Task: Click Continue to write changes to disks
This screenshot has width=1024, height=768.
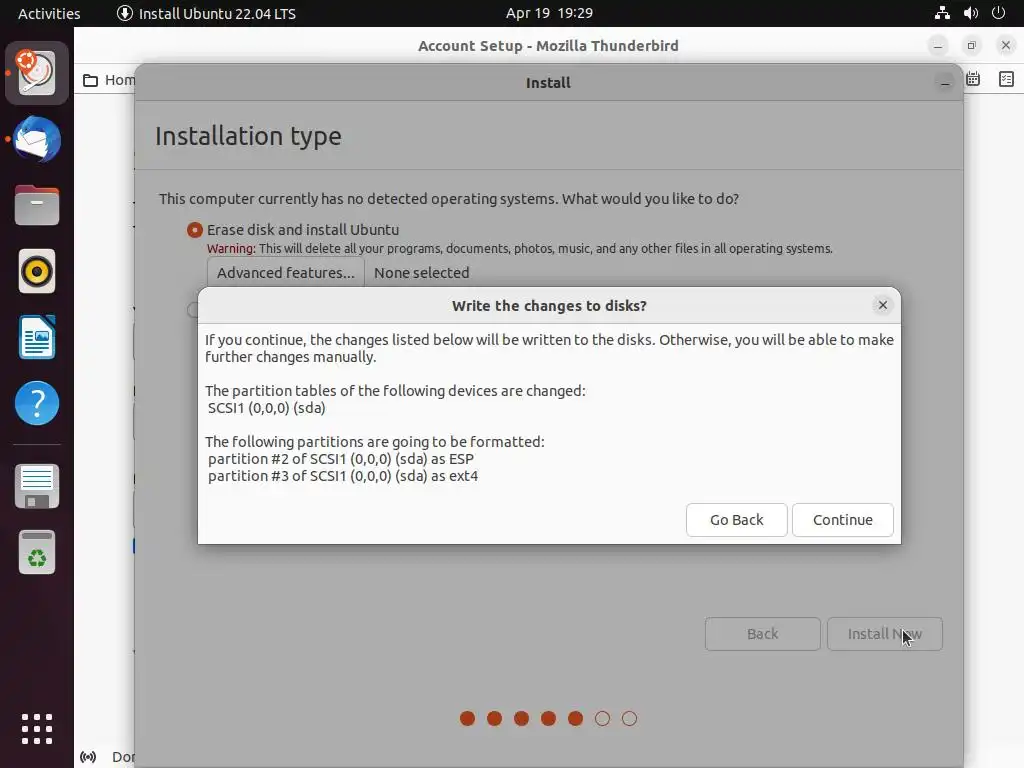Action: pyautogui.click(x=842, y=520)
